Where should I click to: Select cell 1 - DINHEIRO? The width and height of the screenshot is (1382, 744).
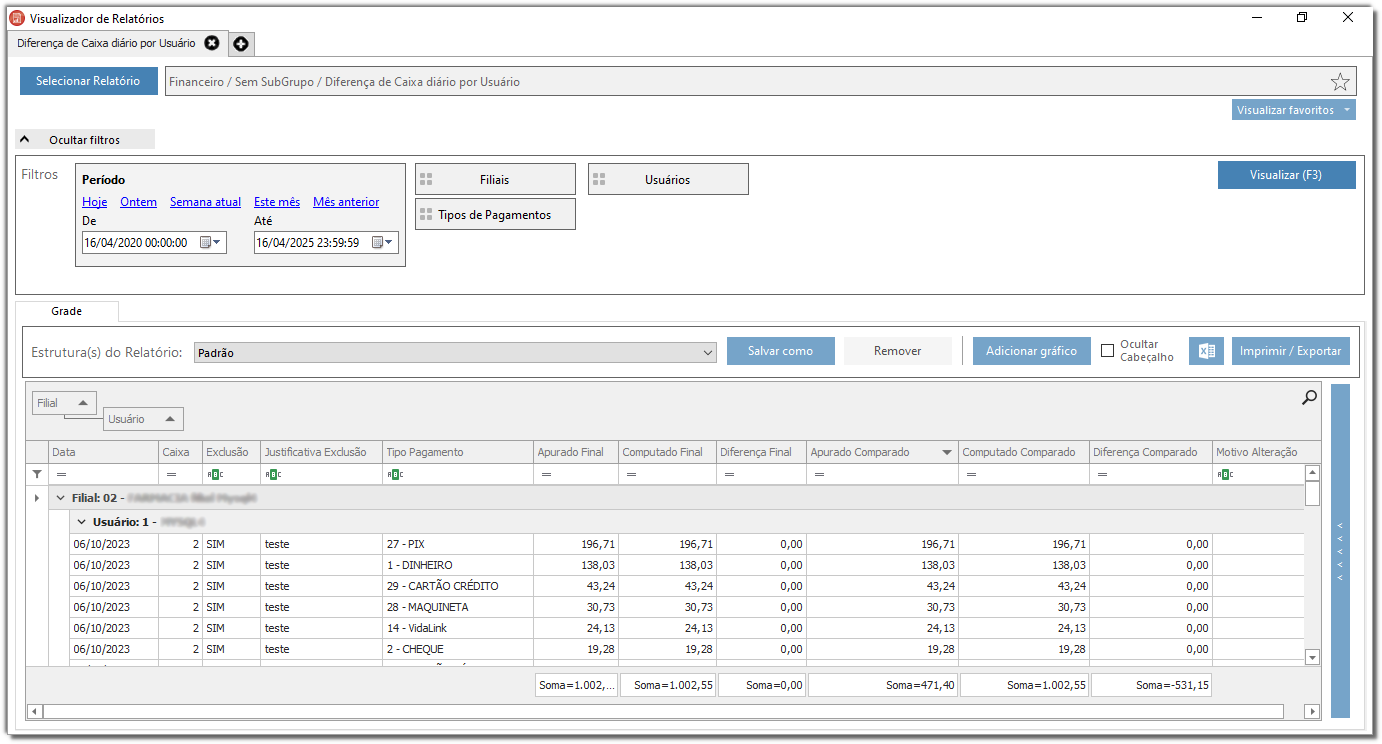458,565
